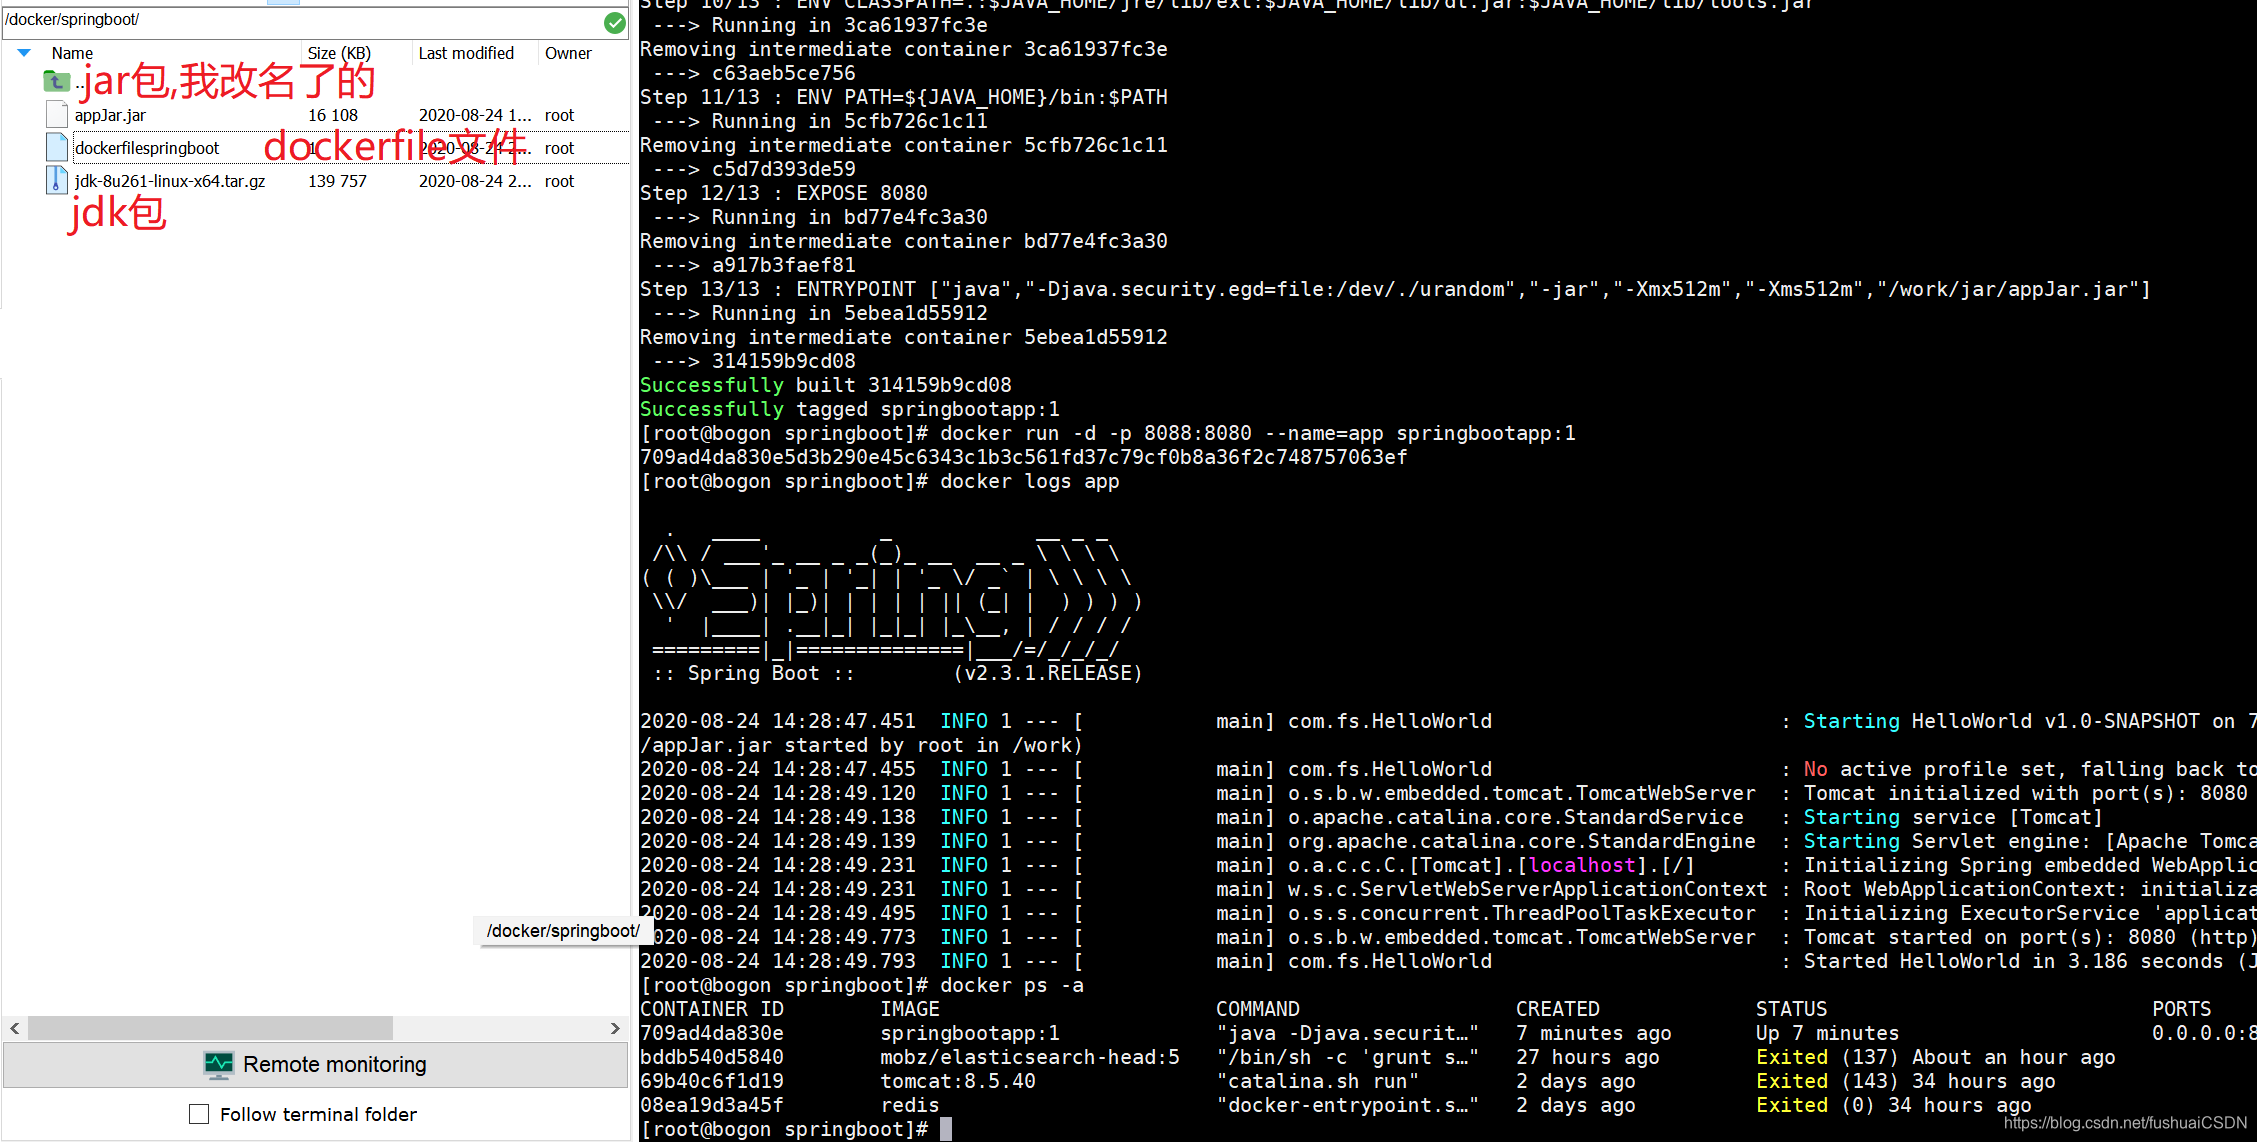Click the right scrollbar arrow
This screenshot has width=2257, height=1142.
(x=616, y=1028)
